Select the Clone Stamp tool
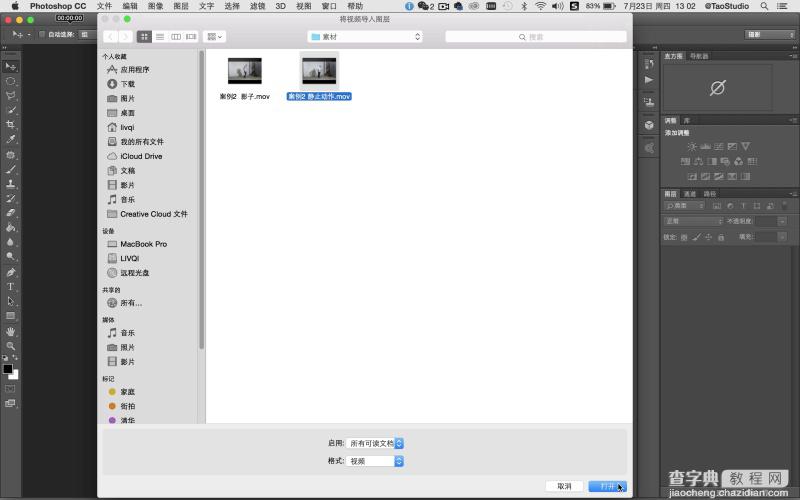The image size is (800, 500). point(10,184)
